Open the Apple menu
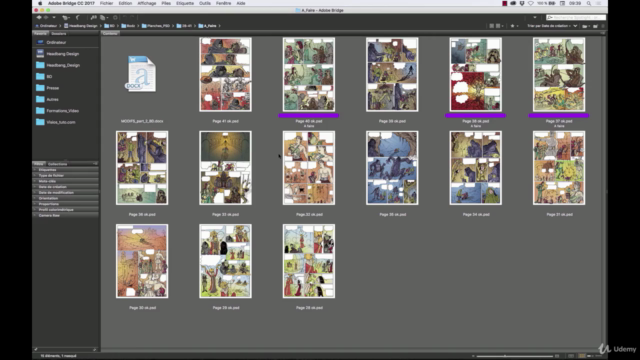 [x=40, y=3]
